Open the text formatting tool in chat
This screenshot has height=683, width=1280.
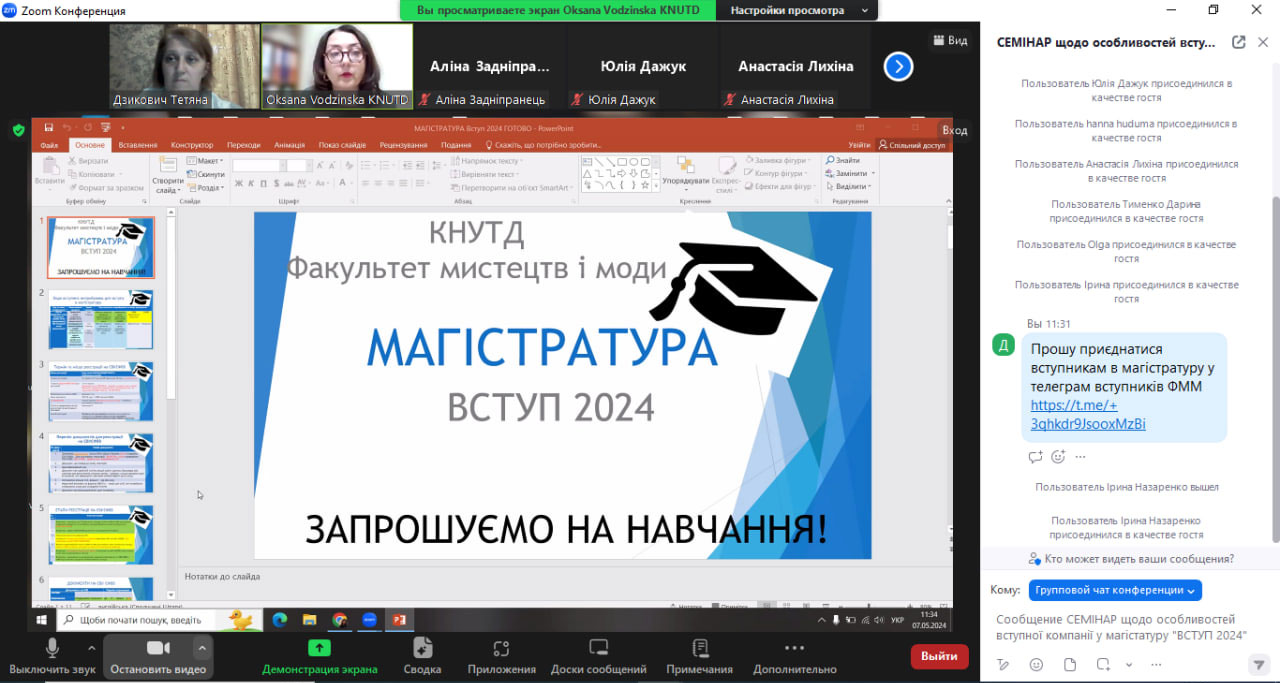1004,664
